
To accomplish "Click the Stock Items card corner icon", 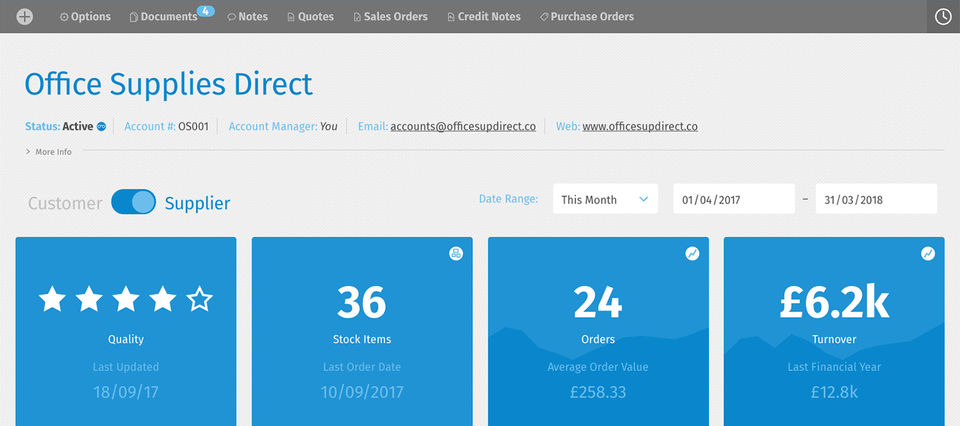I will tap(456, 253).
